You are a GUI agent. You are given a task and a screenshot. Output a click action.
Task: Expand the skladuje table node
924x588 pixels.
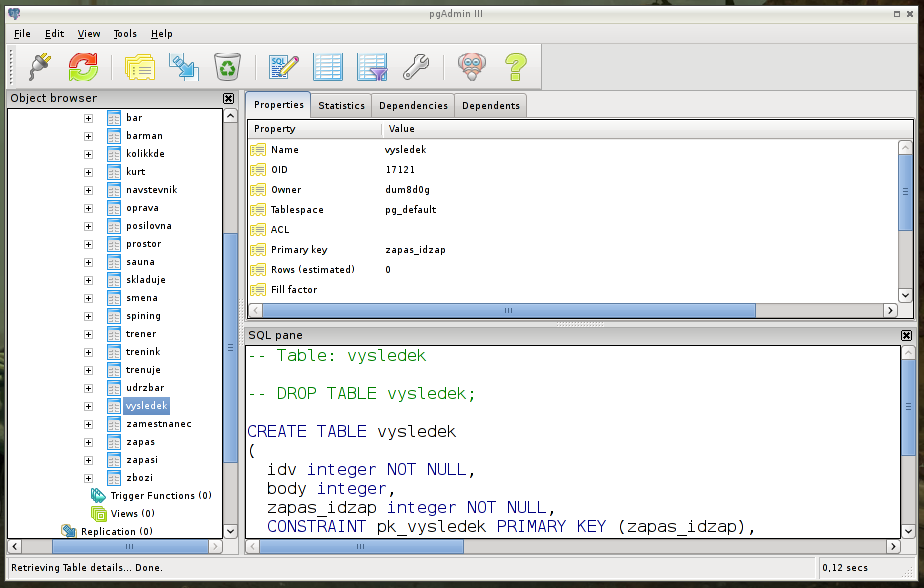pyautogui.click(x=88, y=280)
